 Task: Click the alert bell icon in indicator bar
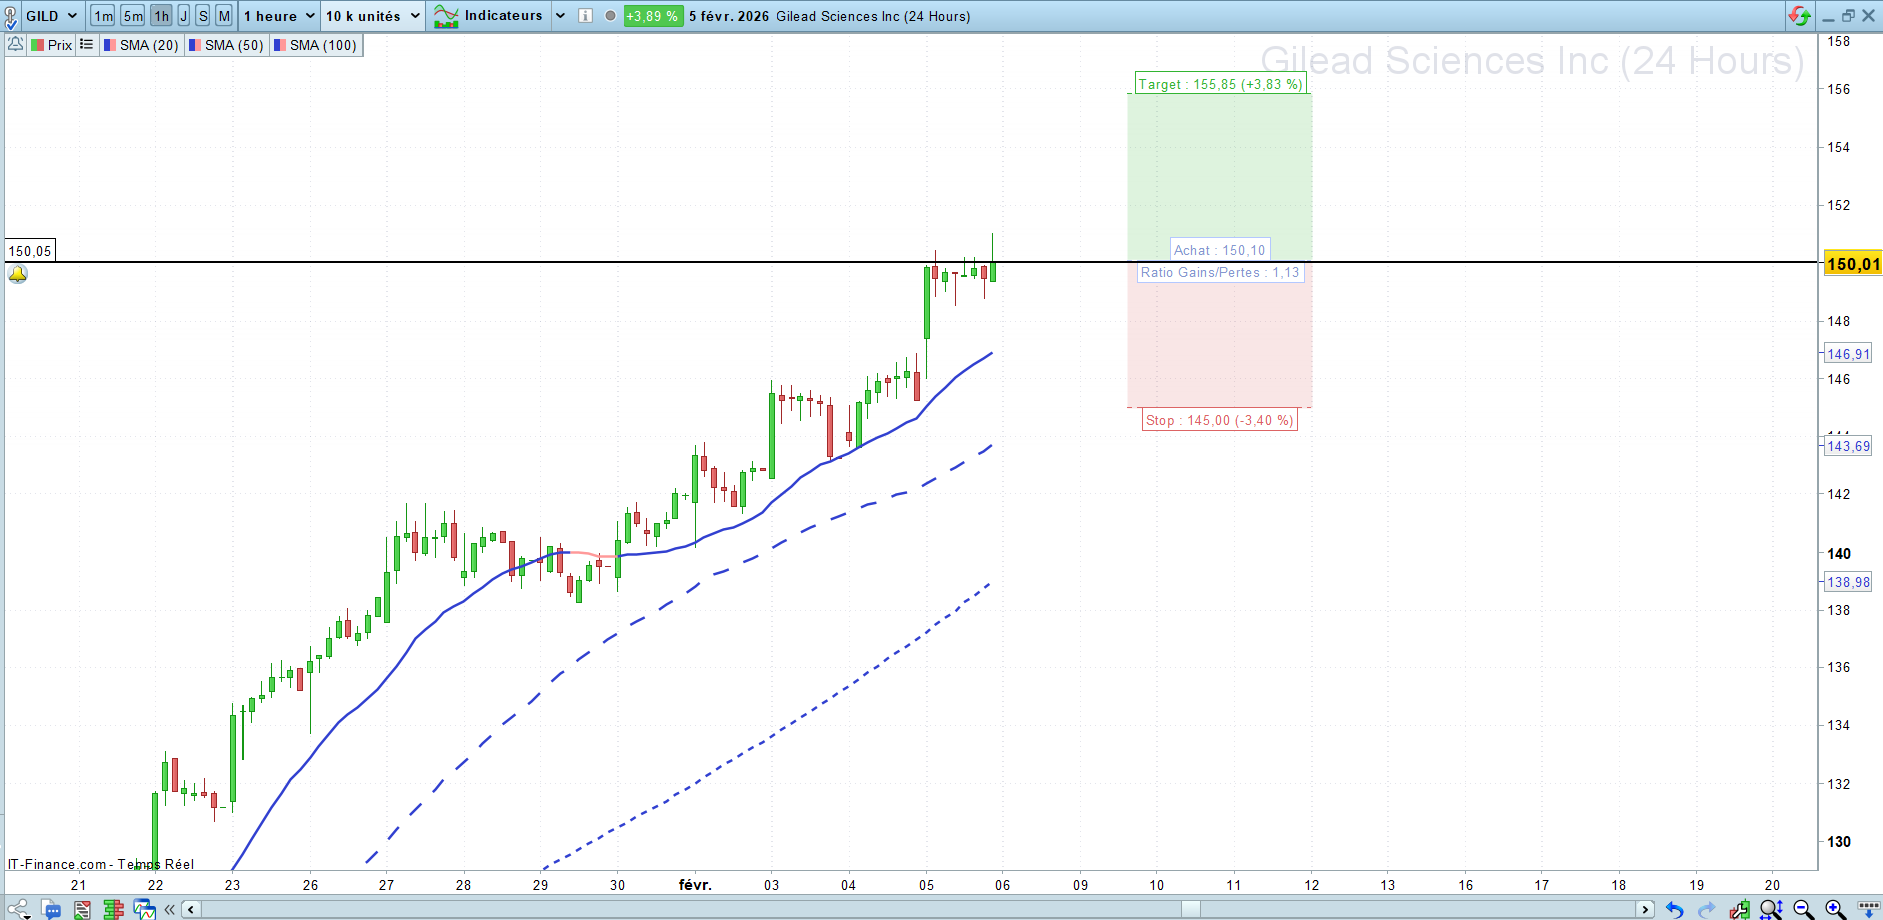coord(15,44)
